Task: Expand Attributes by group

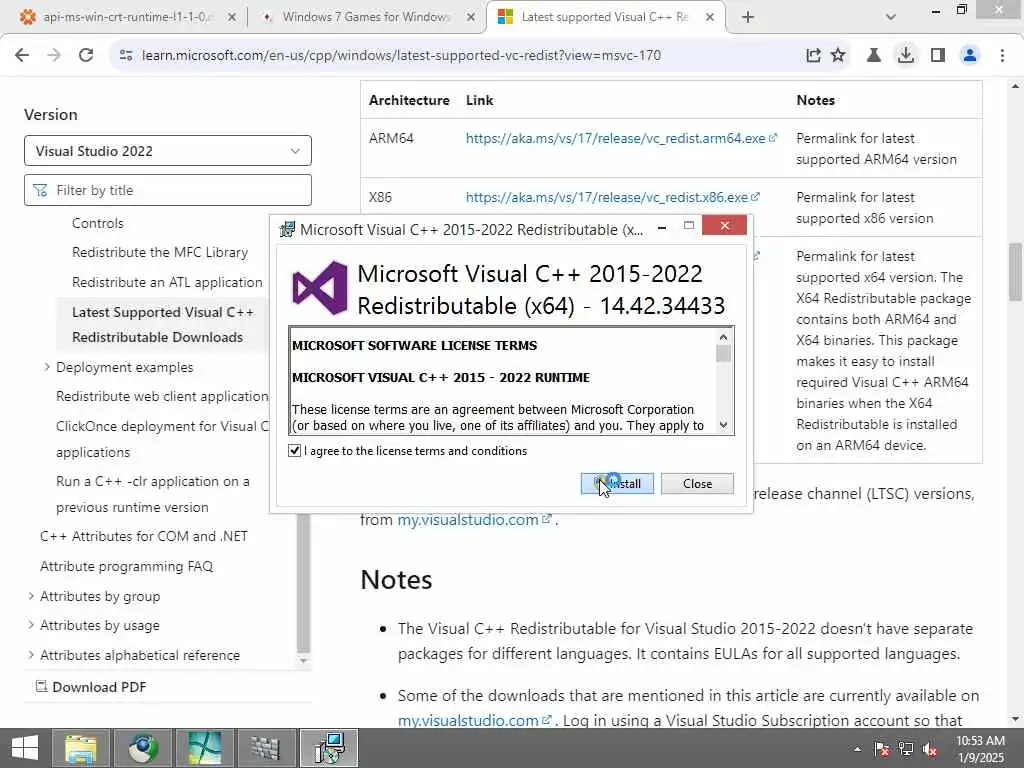Action: click(x=31, y=596)
